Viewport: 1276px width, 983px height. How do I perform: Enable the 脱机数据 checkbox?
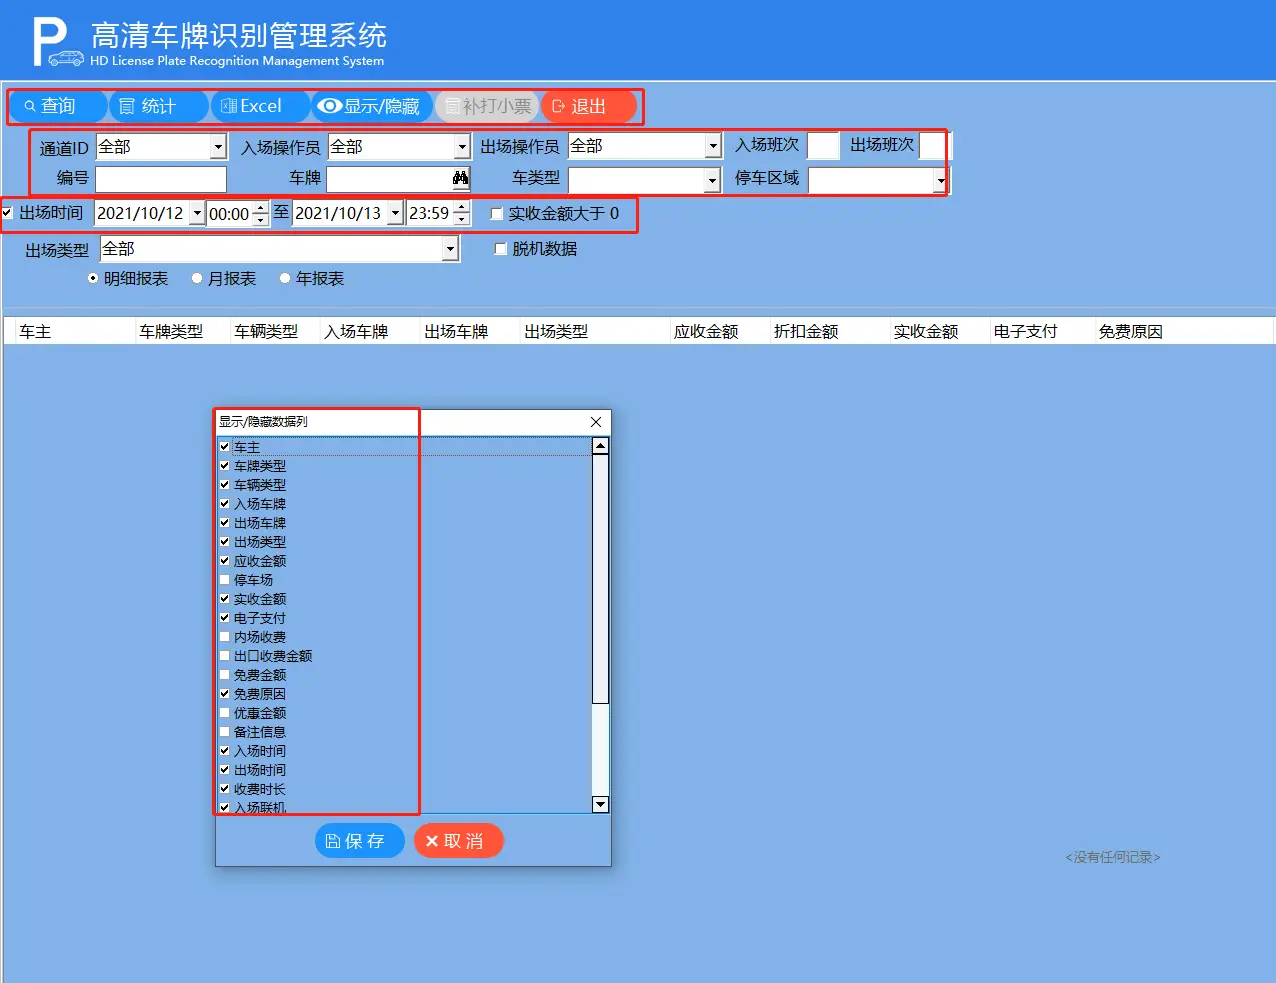coord(501,249)
